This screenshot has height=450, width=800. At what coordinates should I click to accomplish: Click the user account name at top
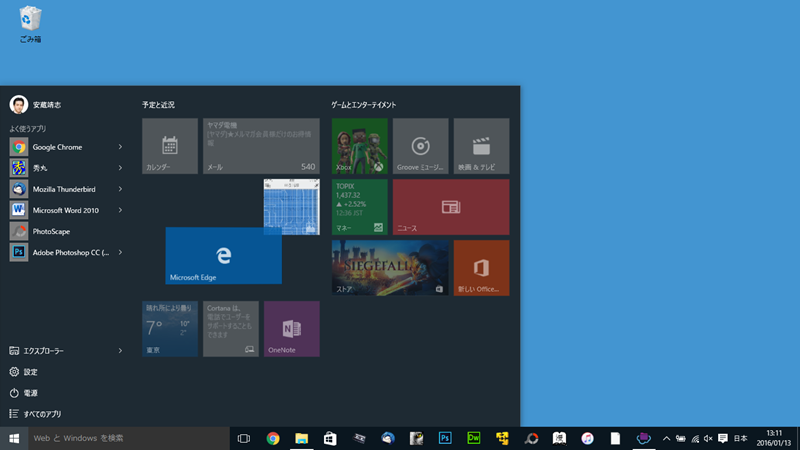46,105
